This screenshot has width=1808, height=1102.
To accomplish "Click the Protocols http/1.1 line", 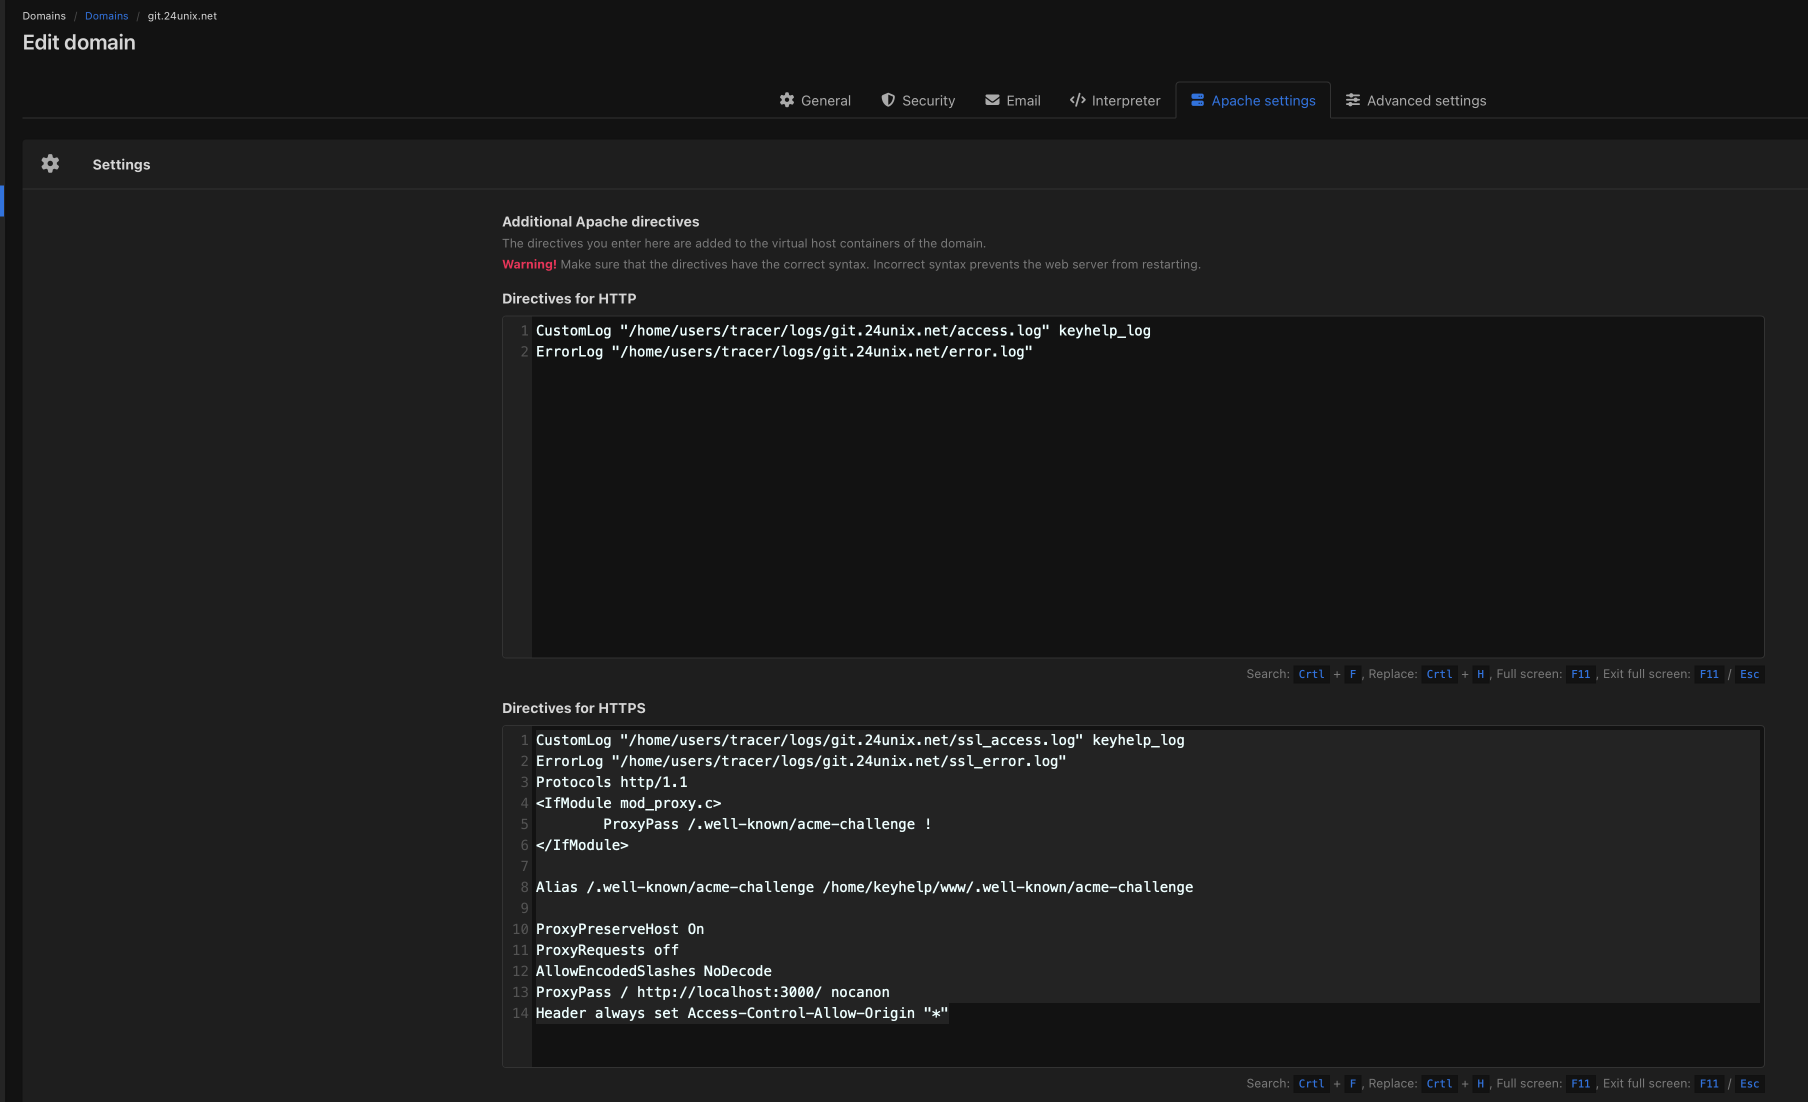I will pyautogui.click(x=611, y=782).
